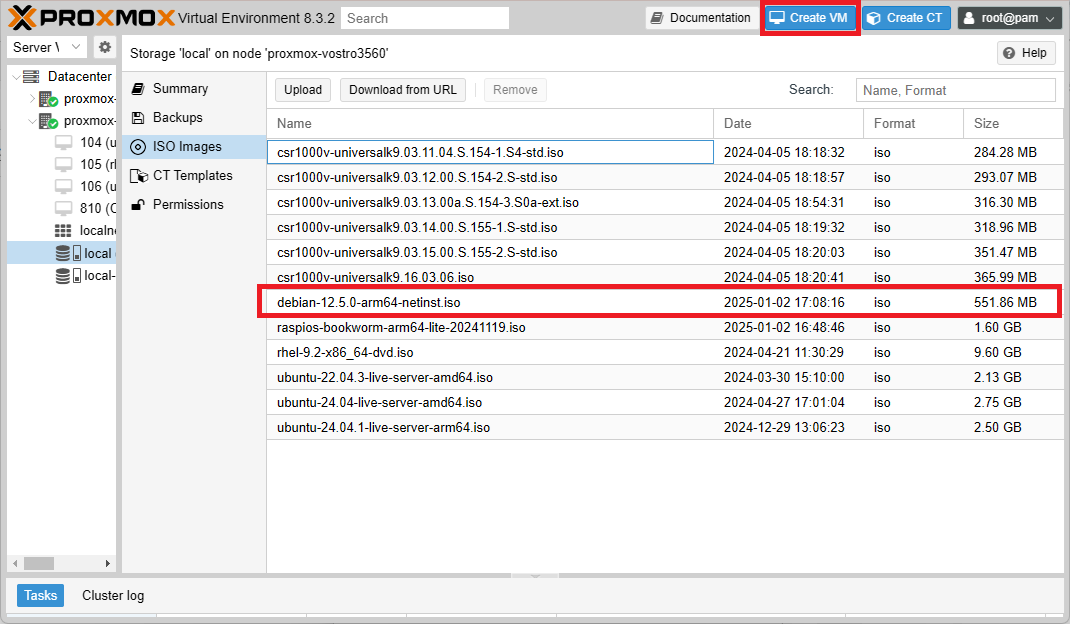The height and width of the screenshot is (625, 1070).
Task: Select VM 106 monitor icon
Action: pyautogui.click(x=63, y=186)
